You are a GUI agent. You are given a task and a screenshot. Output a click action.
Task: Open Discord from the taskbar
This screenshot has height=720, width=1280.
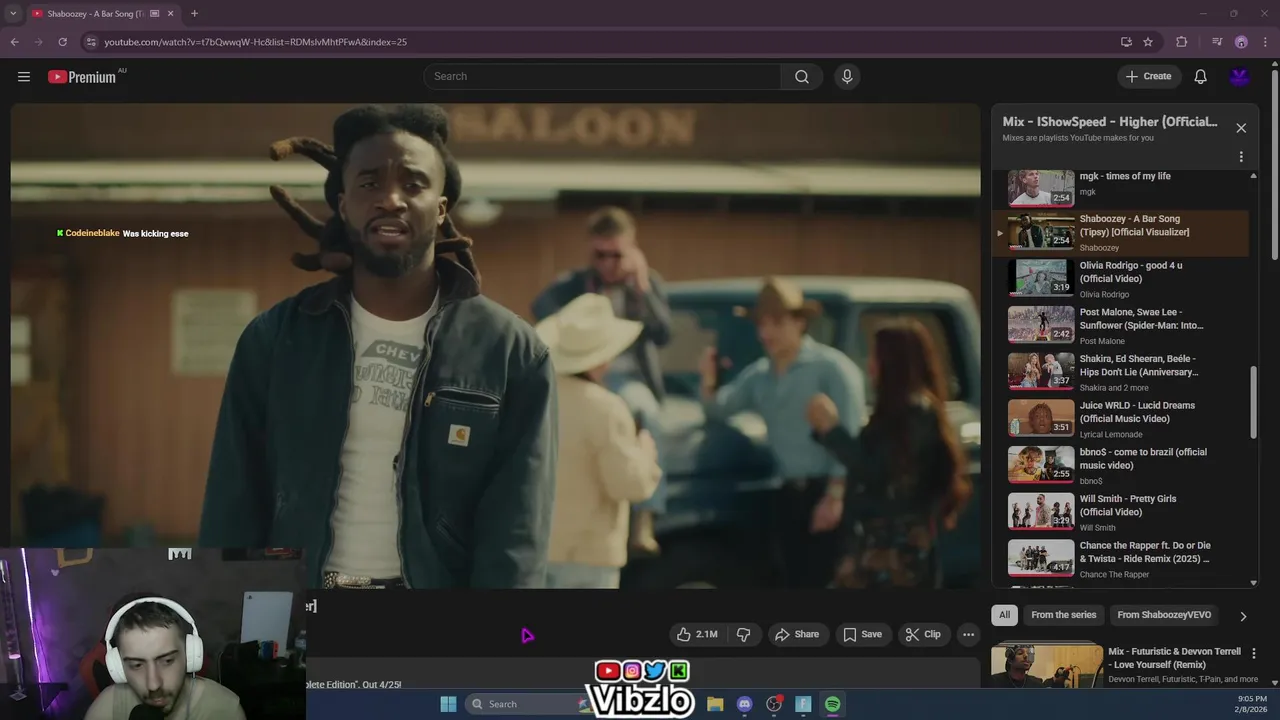(x=744, y=704)
